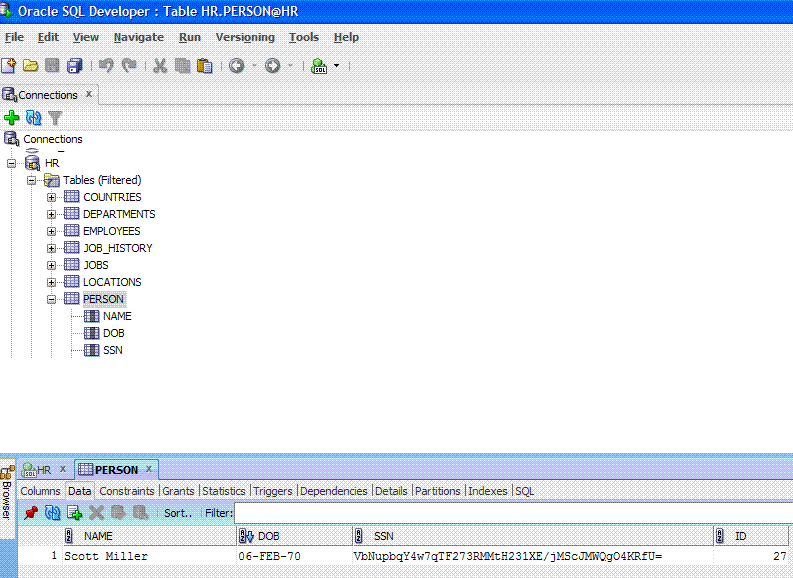This screenshot has height=578, width=793.
Task: Open the SQL Worksheet dropdown arrow
Action: point(336,66)
